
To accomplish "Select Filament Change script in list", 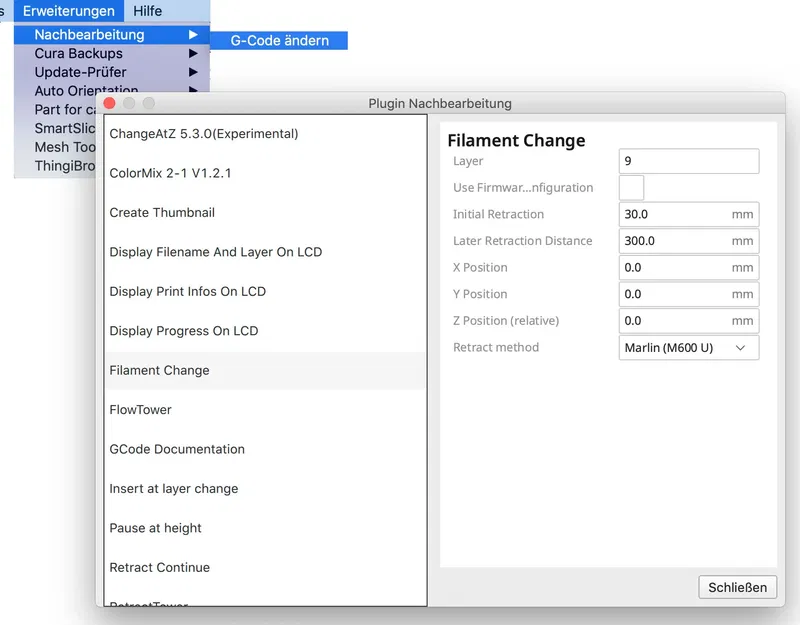I will point(265,370).
